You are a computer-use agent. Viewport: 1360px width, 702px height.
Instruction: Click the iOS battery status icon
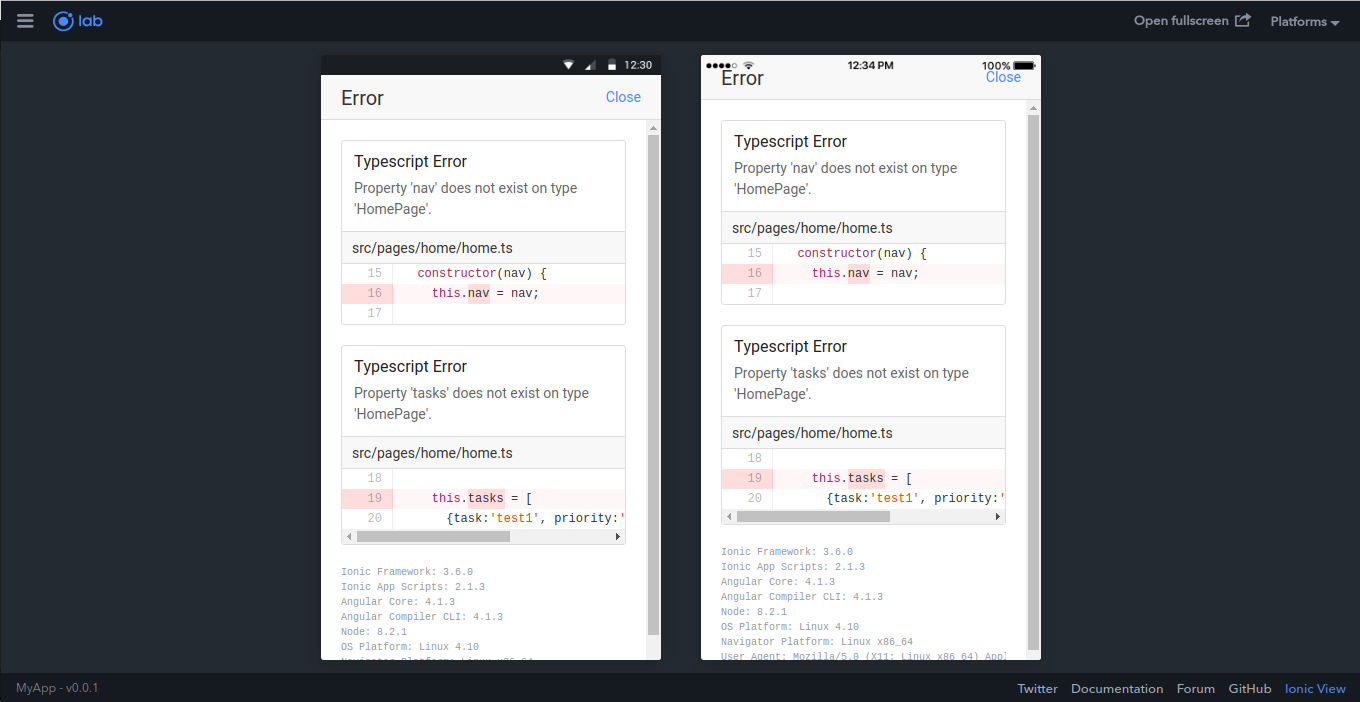1023,66
